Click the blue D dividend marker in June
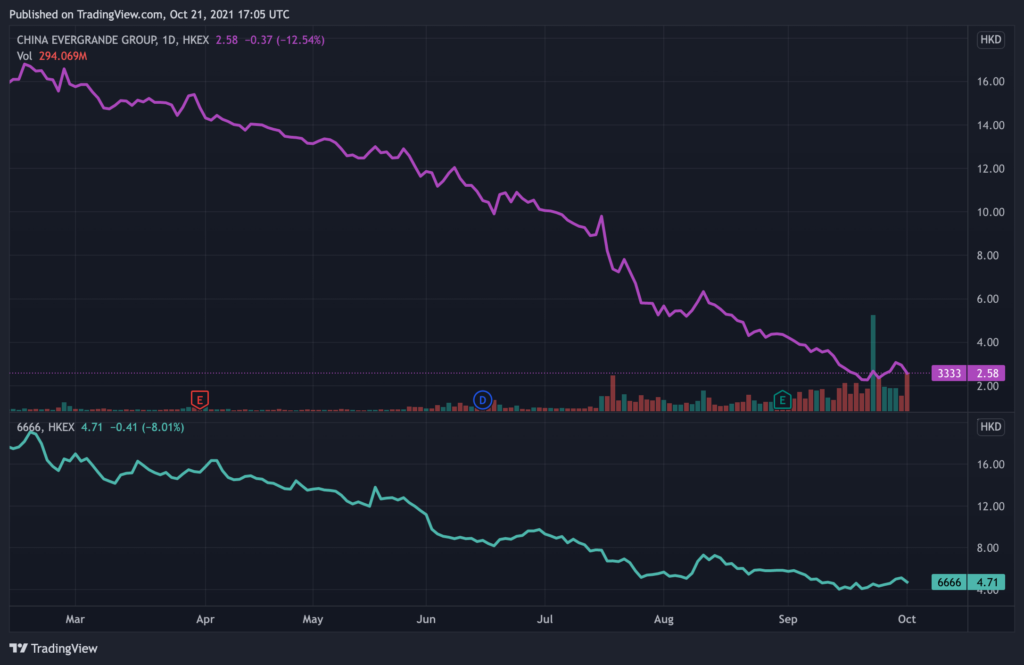1024x665 pixels. tap(483, 400)
